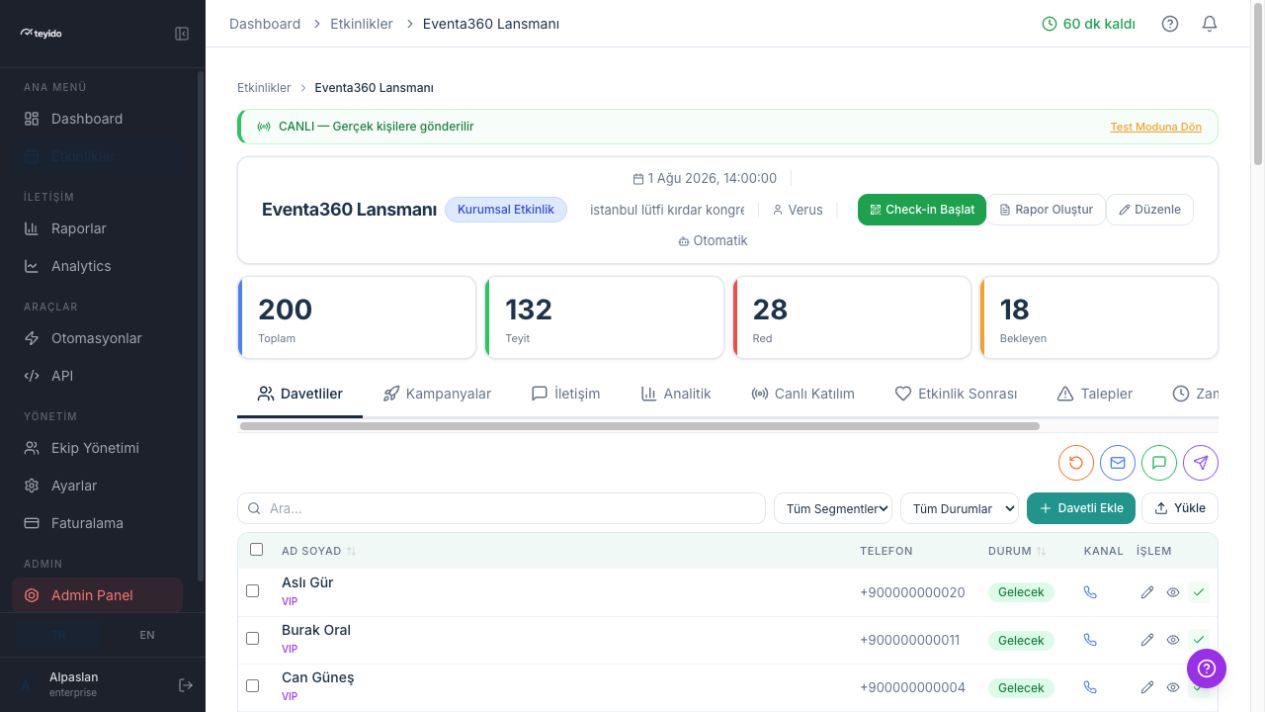Screen dimensions: 1265x712
Task: Switch to the Canlı Katılım tab
Action: click(803, 394)
